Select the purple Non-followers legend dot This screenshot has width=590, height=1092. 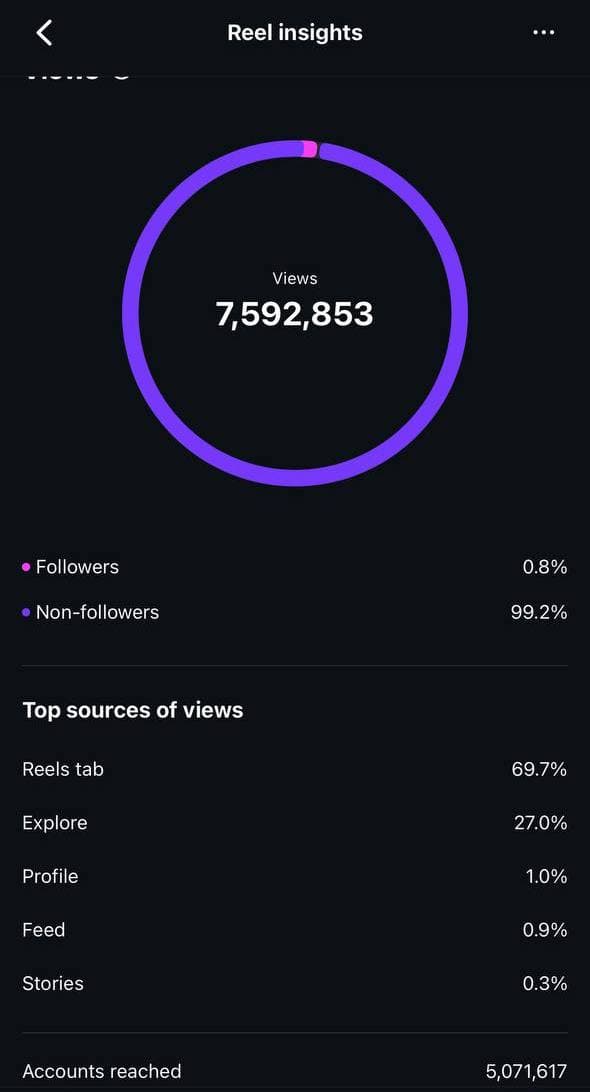pos(25,612)
